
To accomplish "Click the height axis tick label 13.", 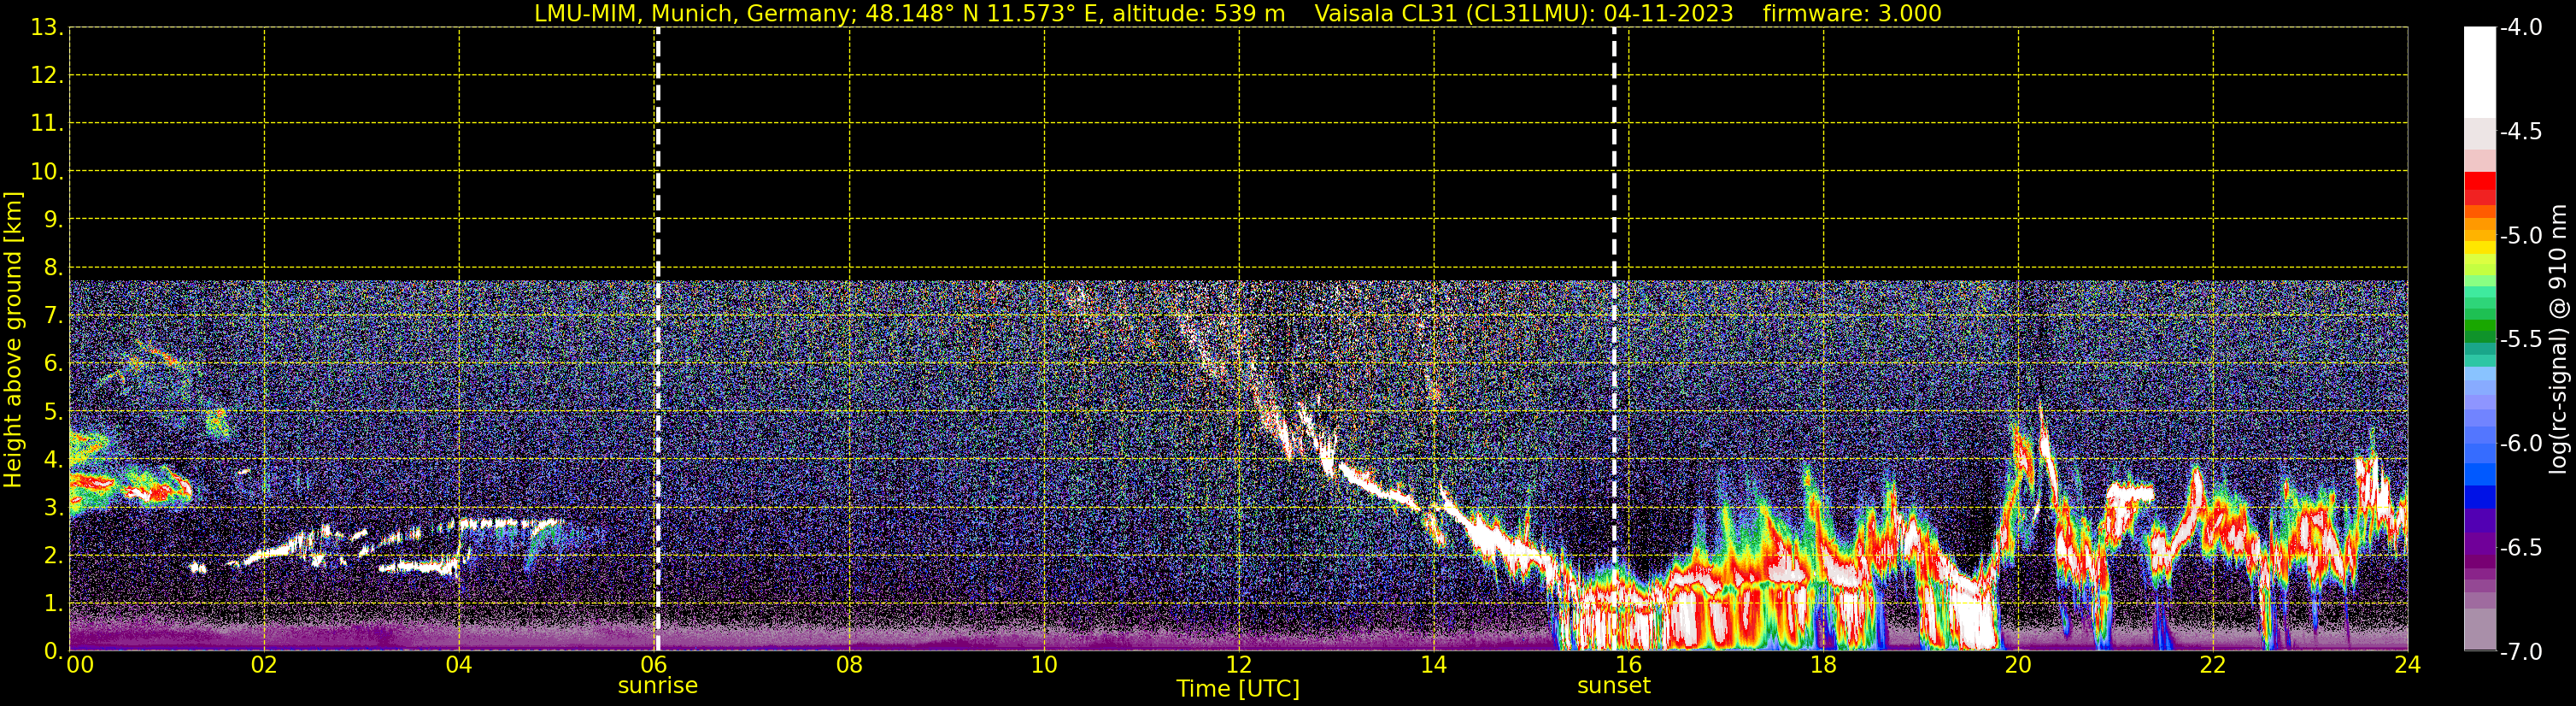I will pyautogui.click(x=47, y=28).
